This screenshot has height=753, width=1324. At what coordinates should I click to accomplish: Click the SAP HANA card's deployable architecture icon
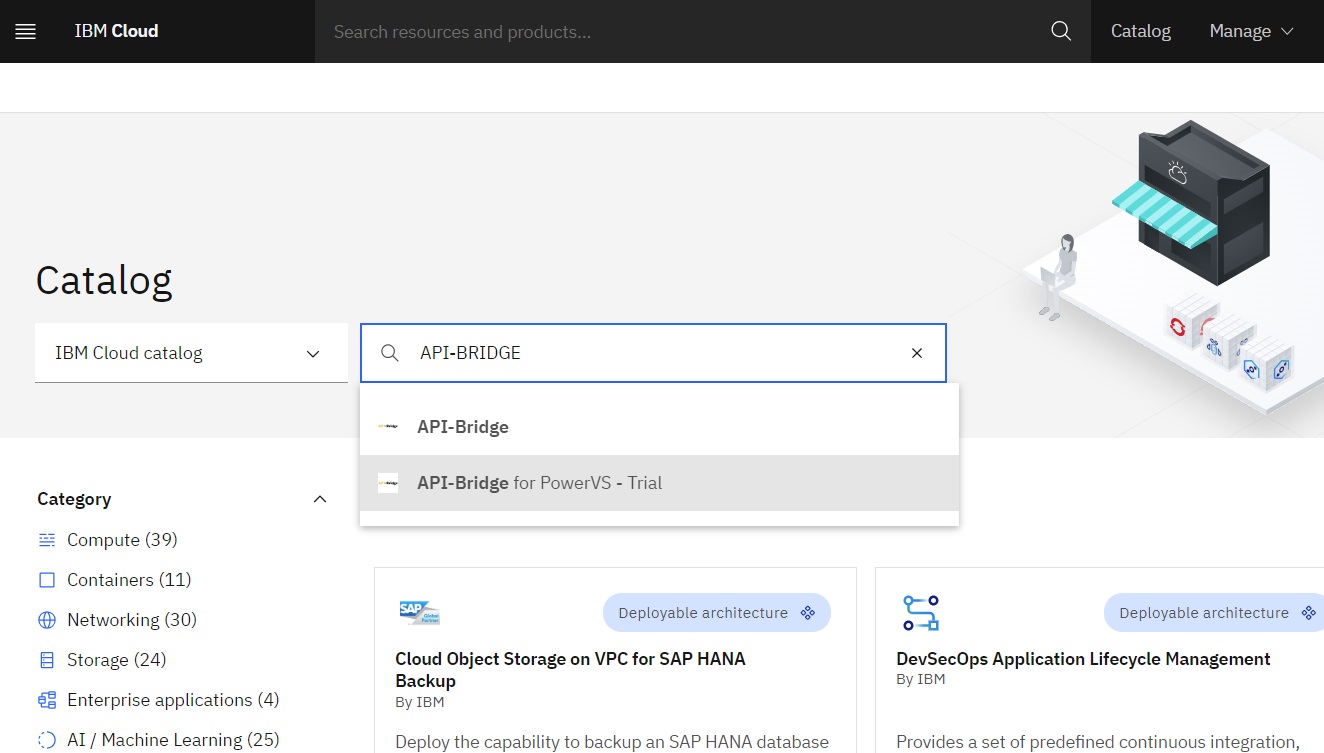pos(808,613)
